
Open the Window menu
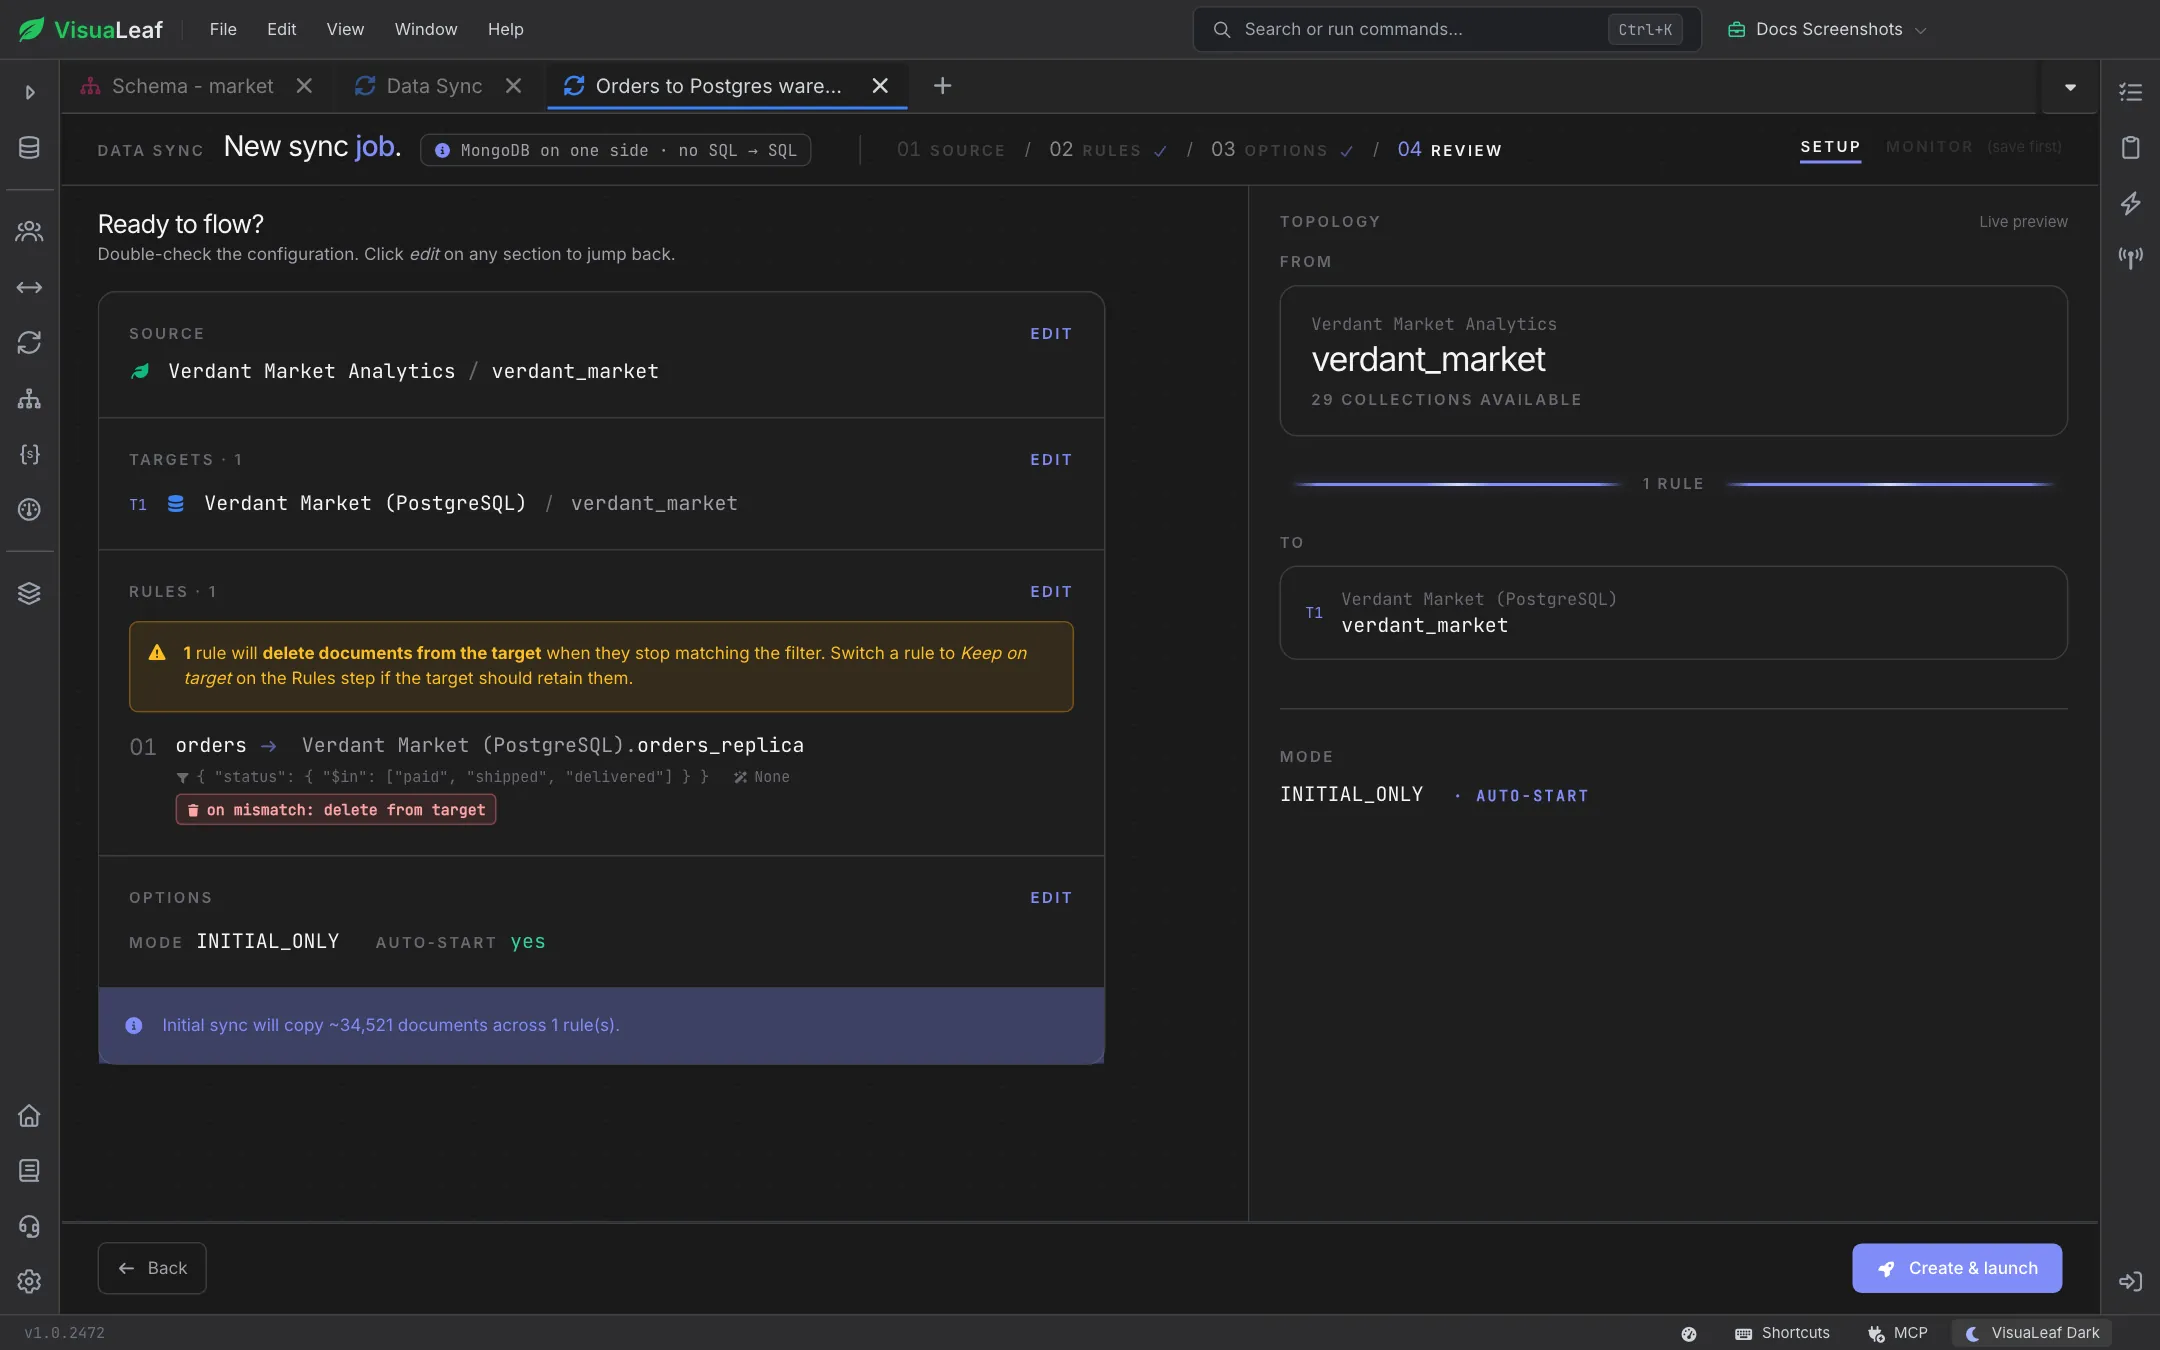pos(425,29)
